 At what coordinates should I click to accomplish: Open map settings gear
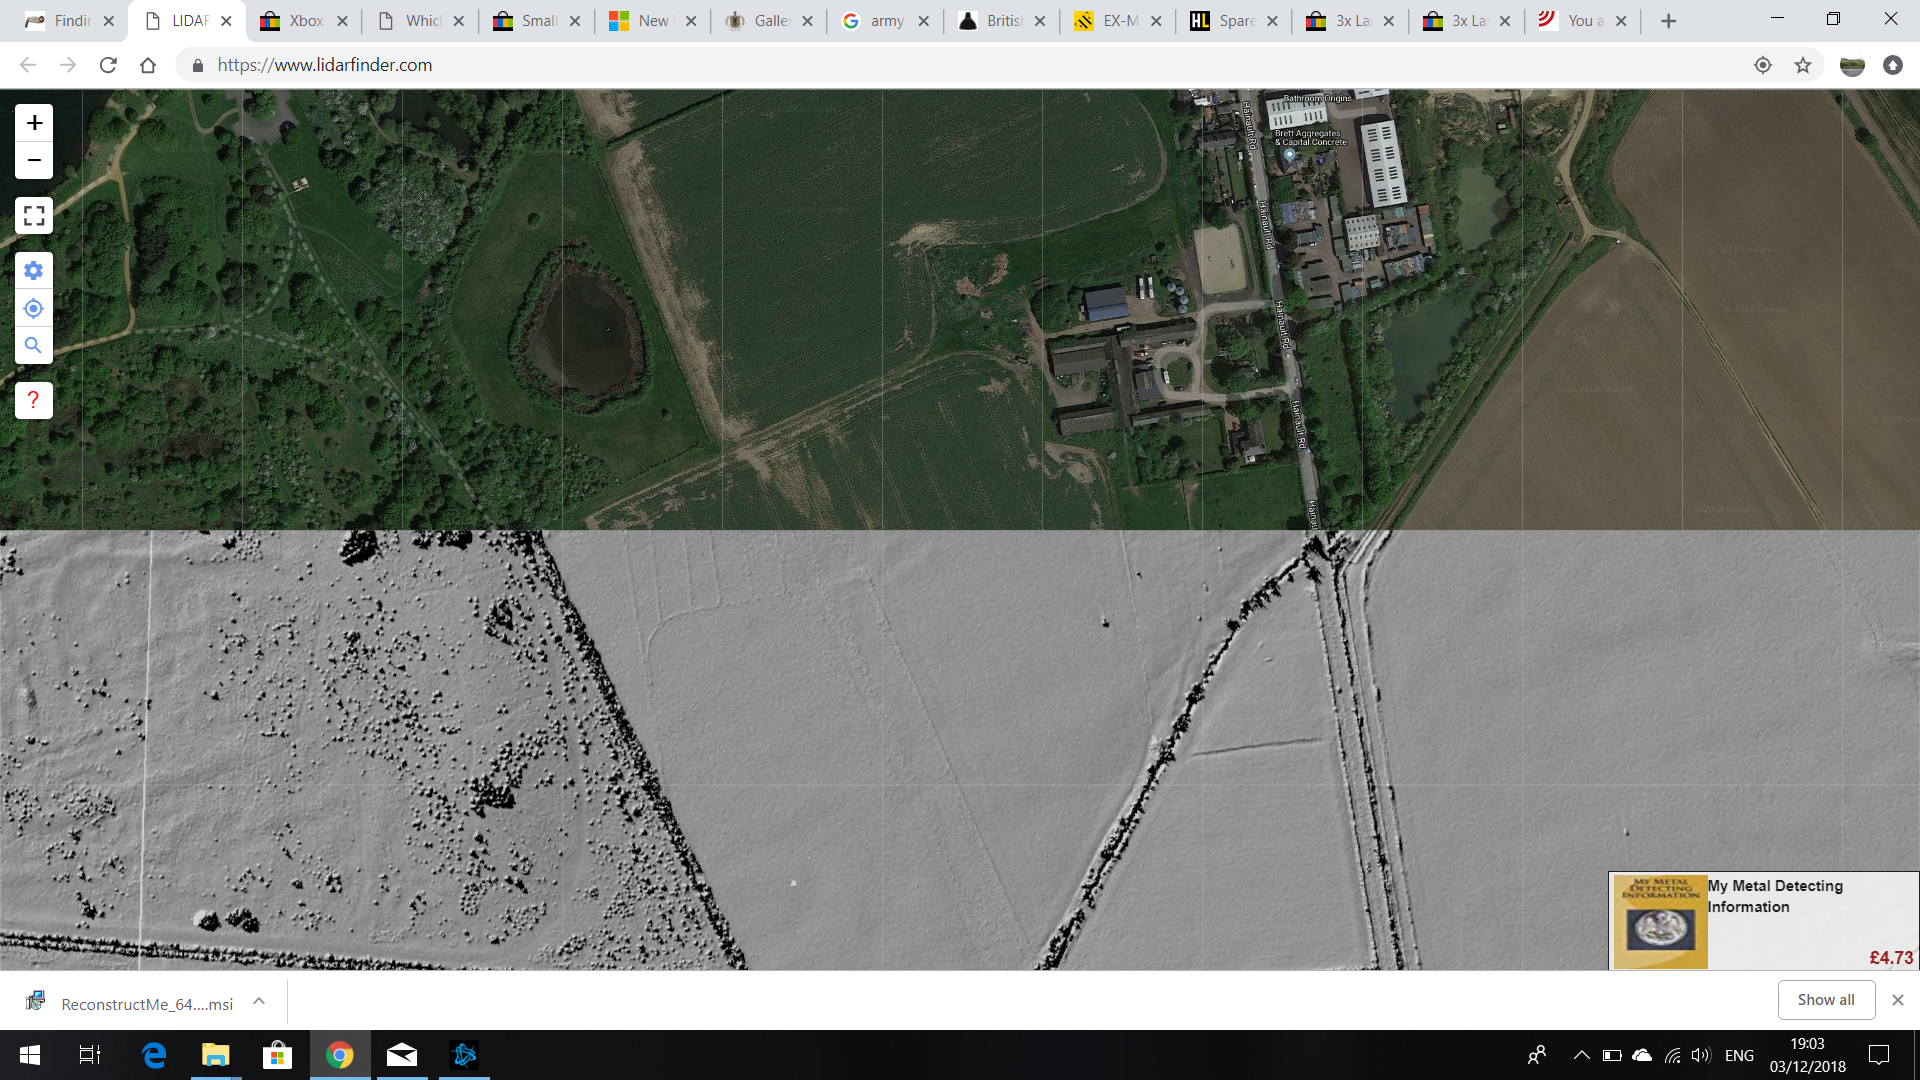[34, 271]
